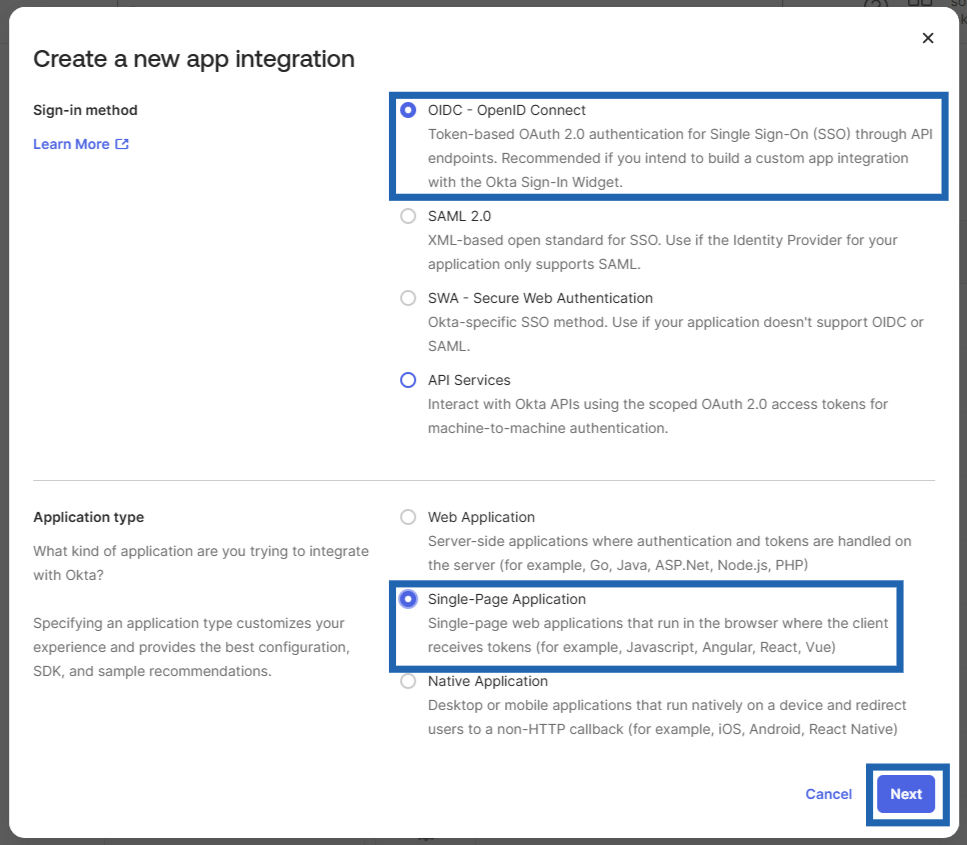Cancel the new app integration dialog
967x845 pixels.
click(x=828, y=794)
